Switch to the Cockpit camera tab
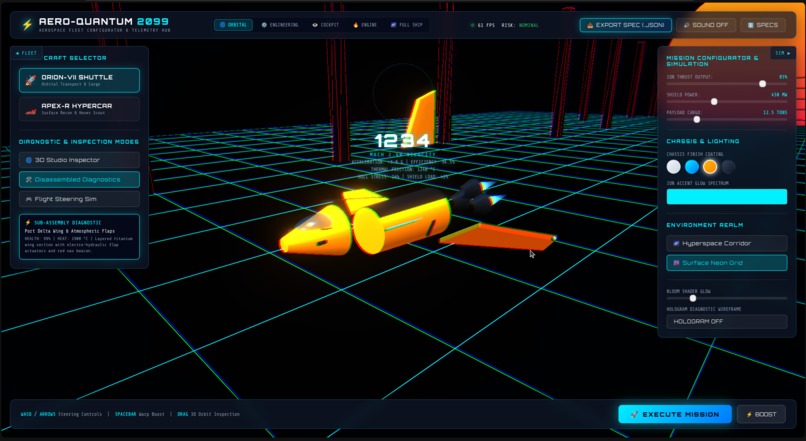This screenshot has width=806, height=441. point(326,25)
